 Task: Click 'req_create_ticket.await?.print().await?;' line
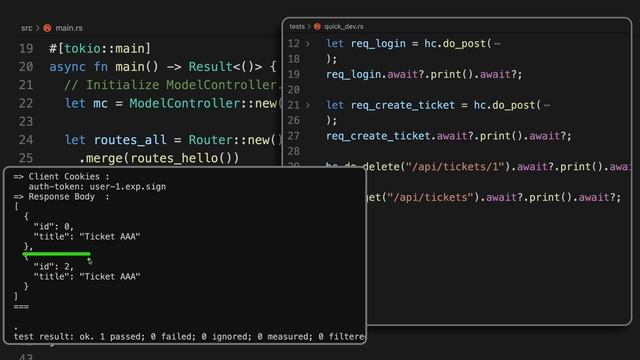(x=449, y=136)
